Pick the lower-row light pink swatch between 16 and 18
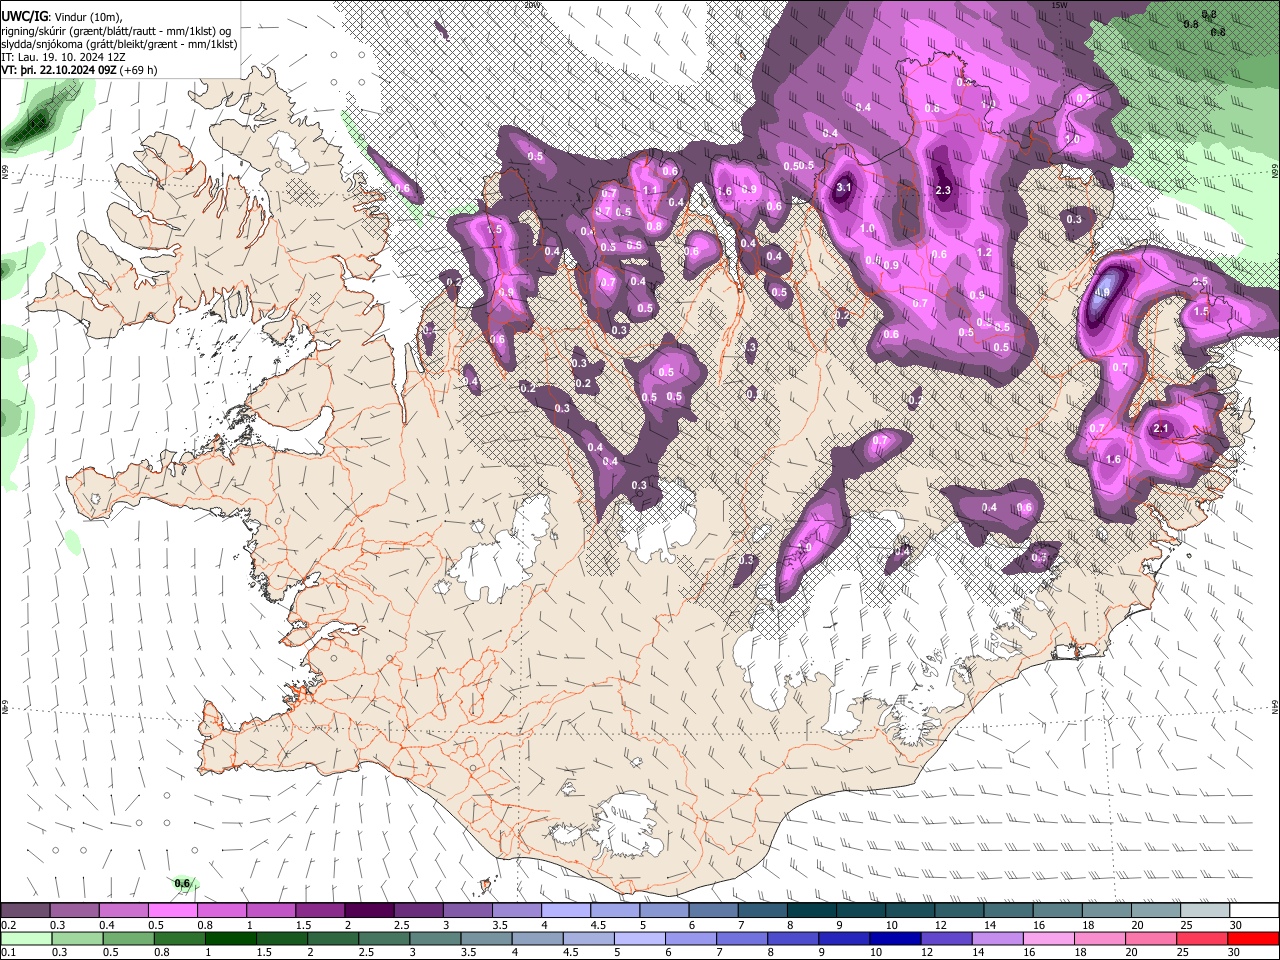The height and width of the screenshot is (960, 1280). [x=1049, y=938]
